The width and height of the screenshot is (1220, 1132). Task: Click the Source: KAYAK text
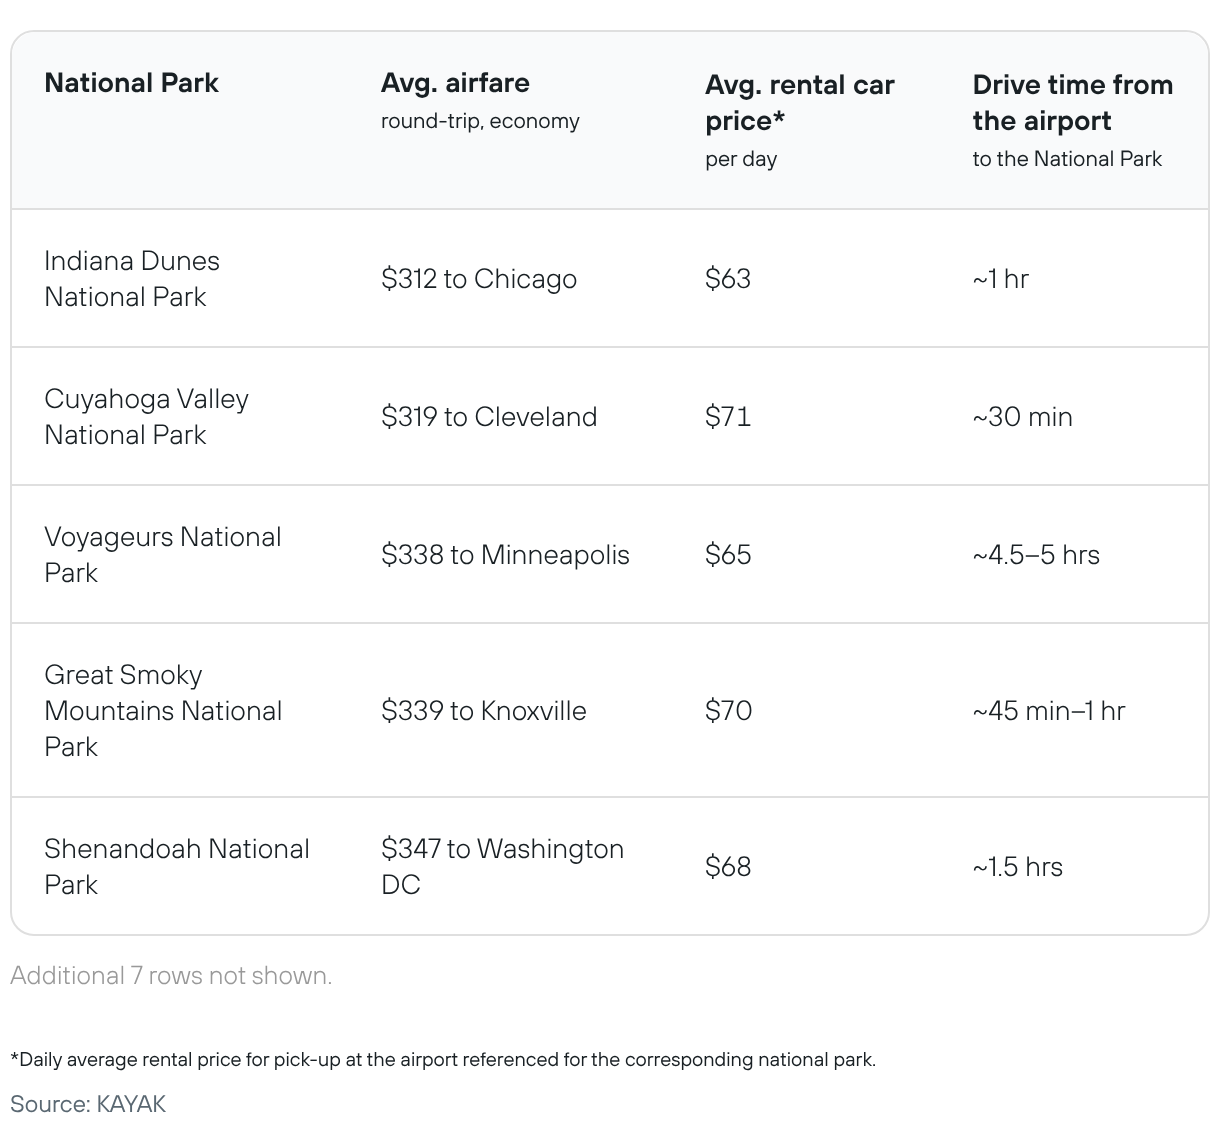pyautogui.click(x=88, y=1104)
